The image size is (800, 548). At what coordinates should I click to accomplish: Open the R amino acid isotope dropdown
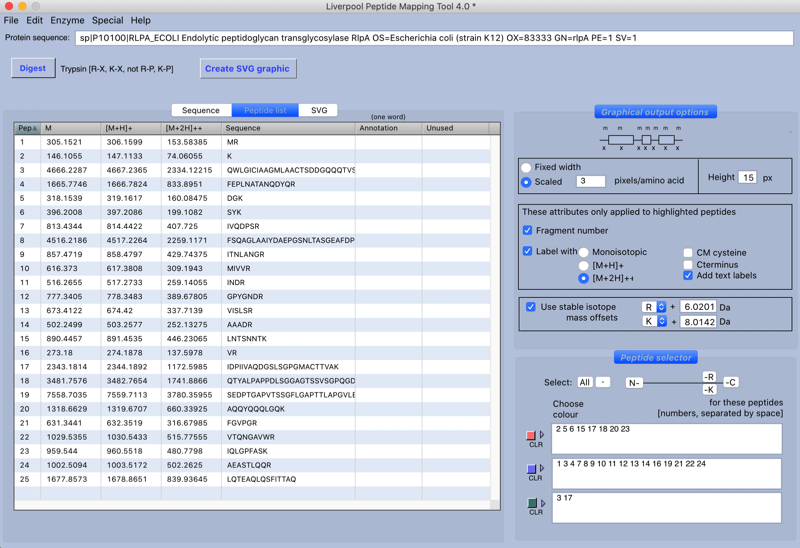point(654,307)
